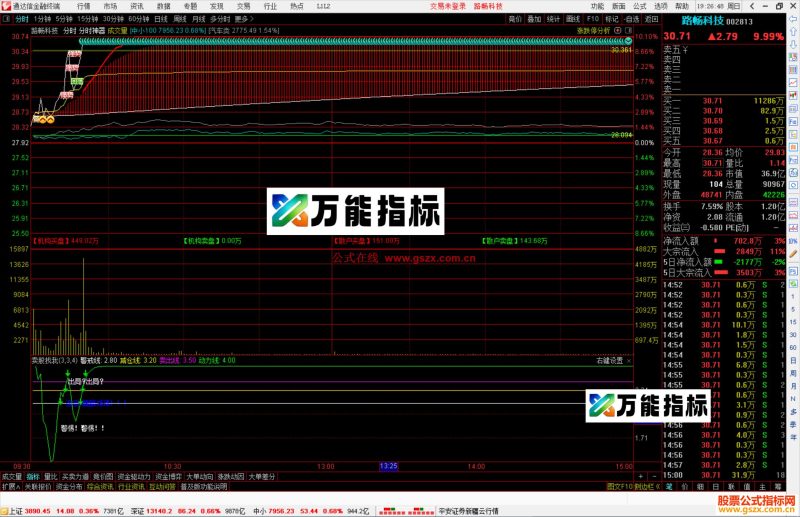Click the minus zoom button below chart
Screen dimensions: 800x517
click(x=654, y=476)
